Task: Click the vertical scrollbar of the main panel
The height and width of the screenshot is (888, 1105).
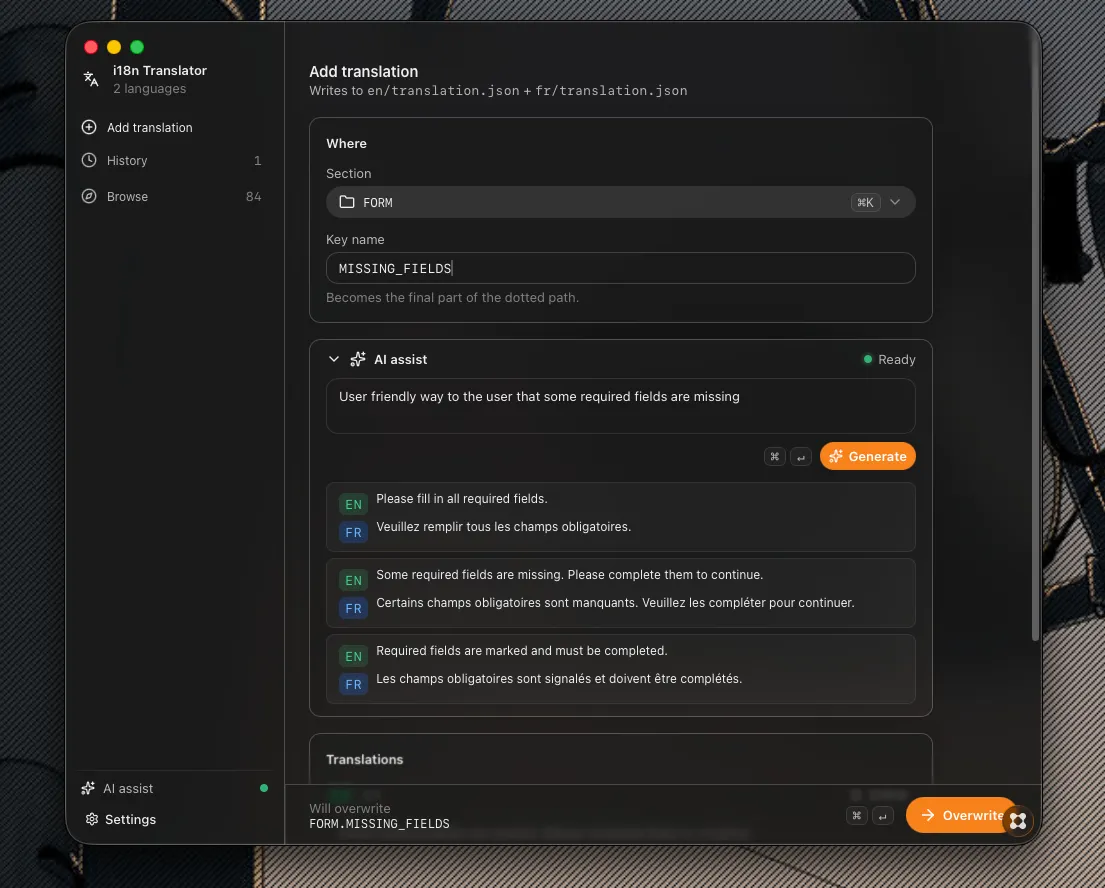Action: 1035,338
